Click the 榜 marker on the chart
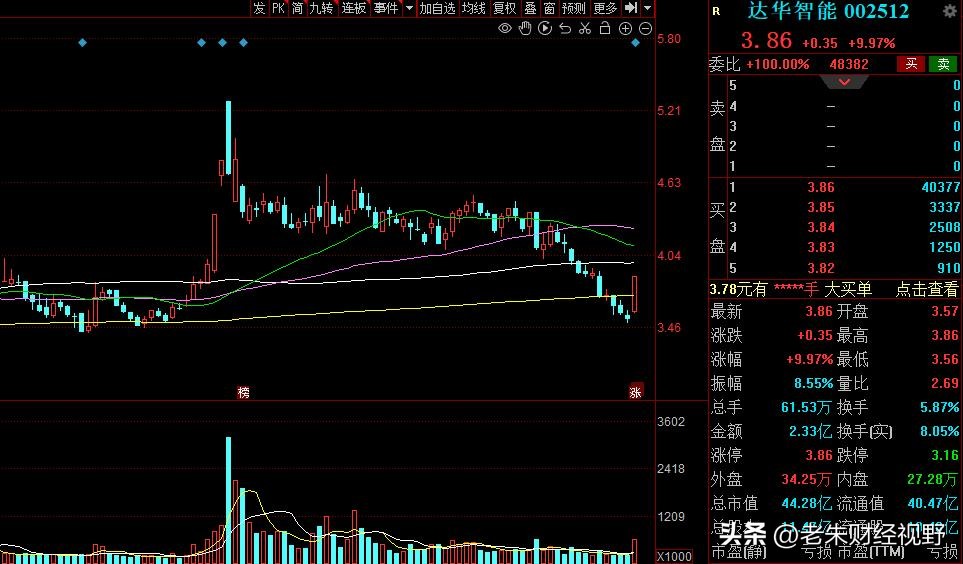 244,392
